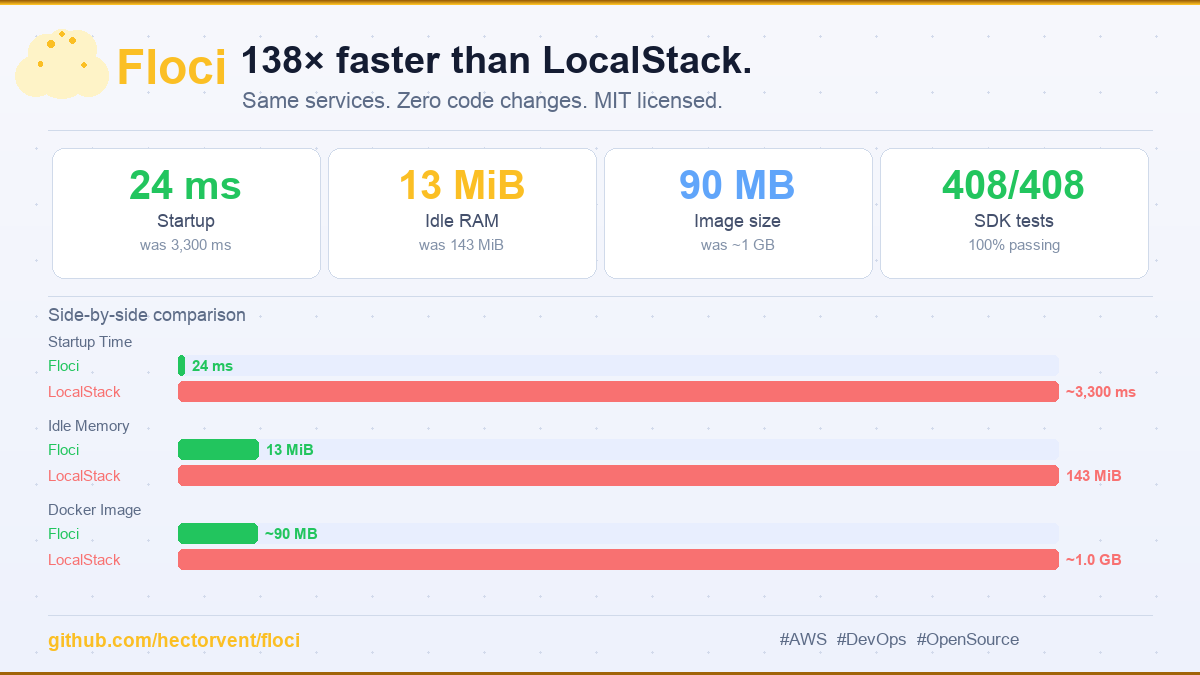Select the '408/408' SDK tests value
The height and width of the screenshot is (675, 1200).
click(x=1014, y=185)
